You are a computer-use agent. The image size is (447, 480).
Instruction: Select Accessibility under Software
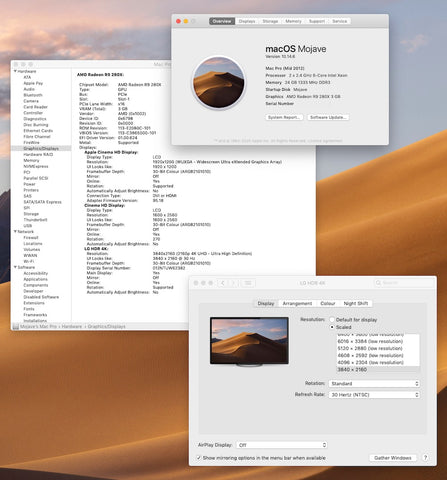[36, 273]
